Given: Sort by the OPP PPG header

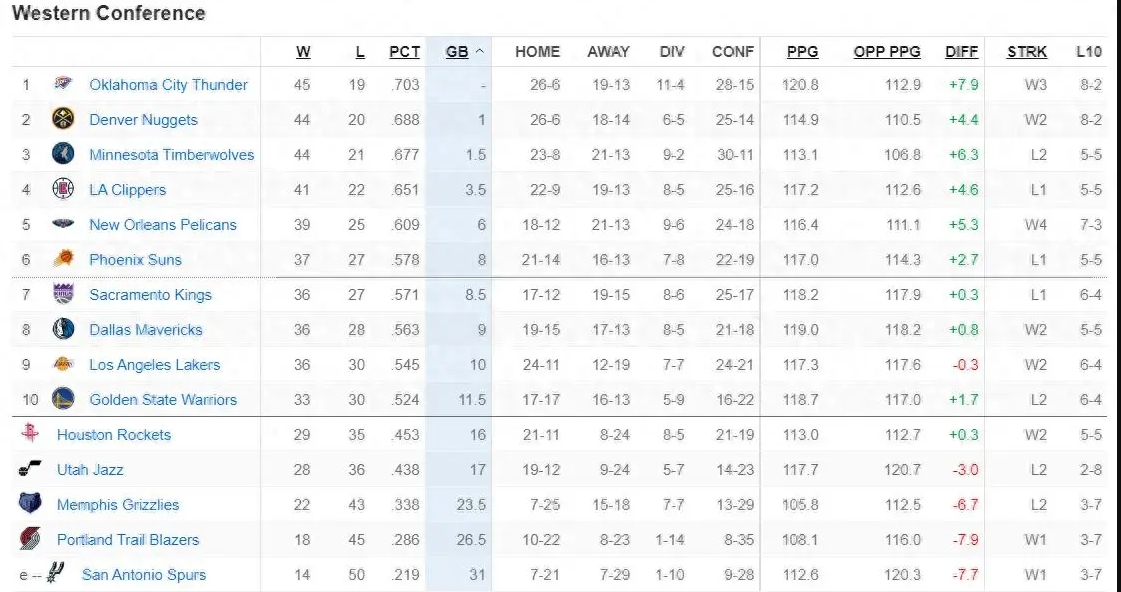Looking at the screenshot, I should [x=887, y=52].
